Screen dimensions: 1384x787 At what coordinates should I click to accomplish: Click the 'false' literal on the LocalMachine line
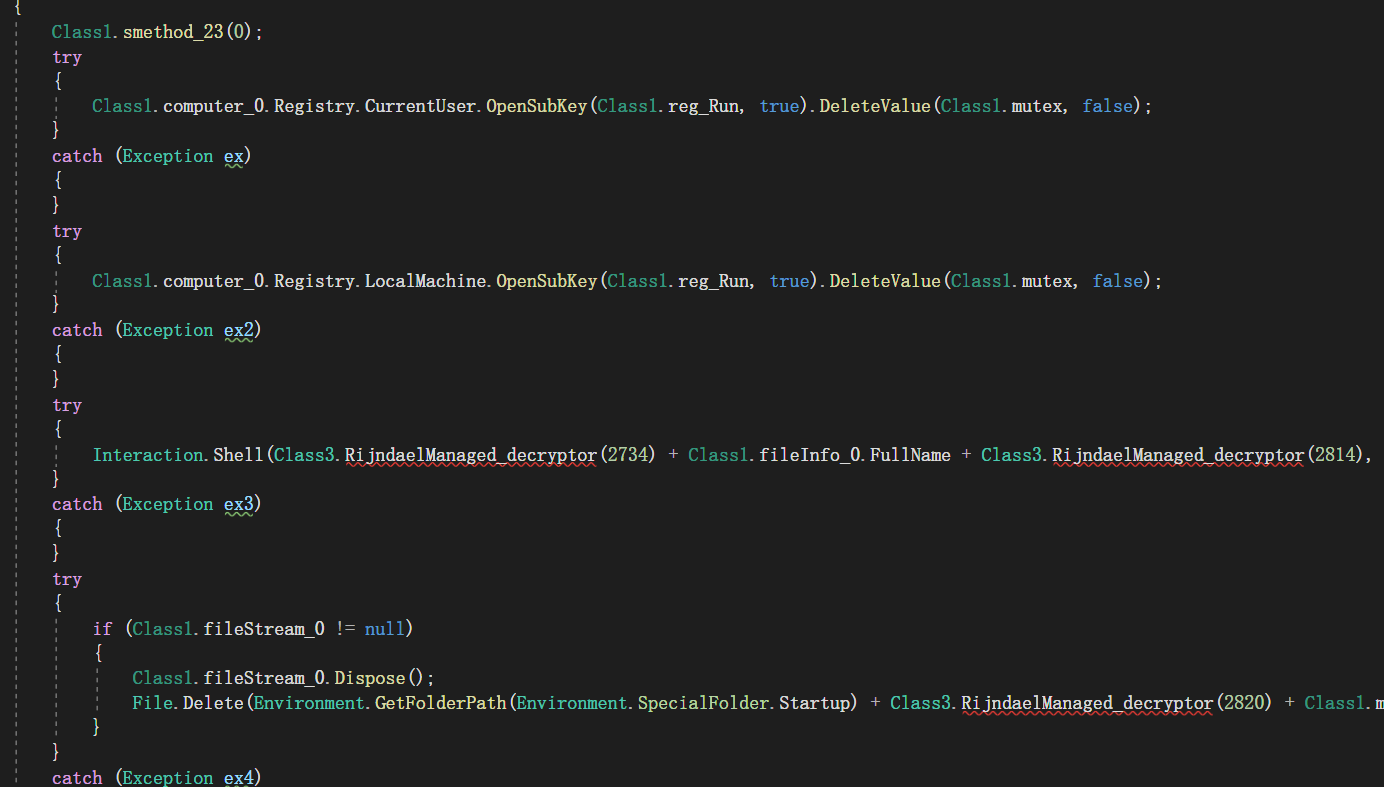point(1117,281)
